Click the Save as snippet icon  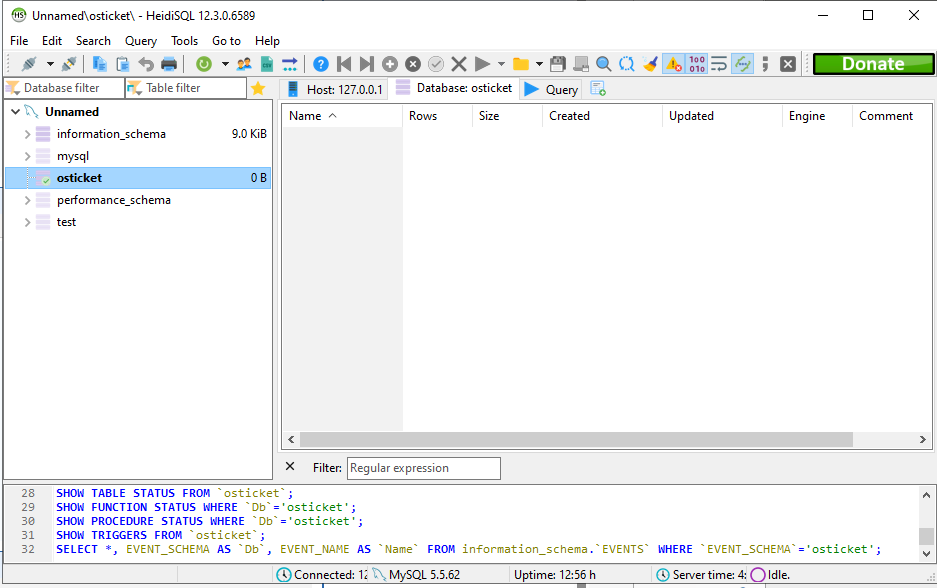click(x=581, y=64)
